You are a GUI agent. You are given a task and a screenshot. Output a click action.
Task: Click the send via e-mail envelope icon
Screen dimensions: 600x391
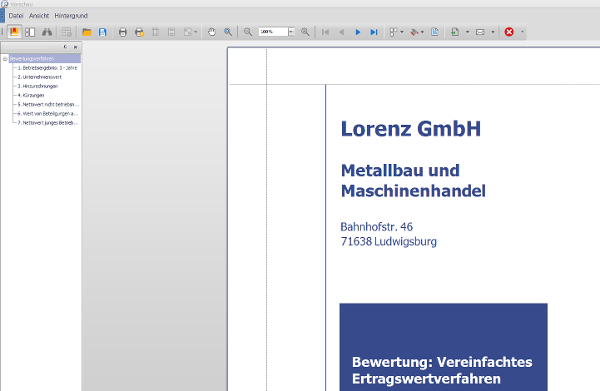(480, 32)
